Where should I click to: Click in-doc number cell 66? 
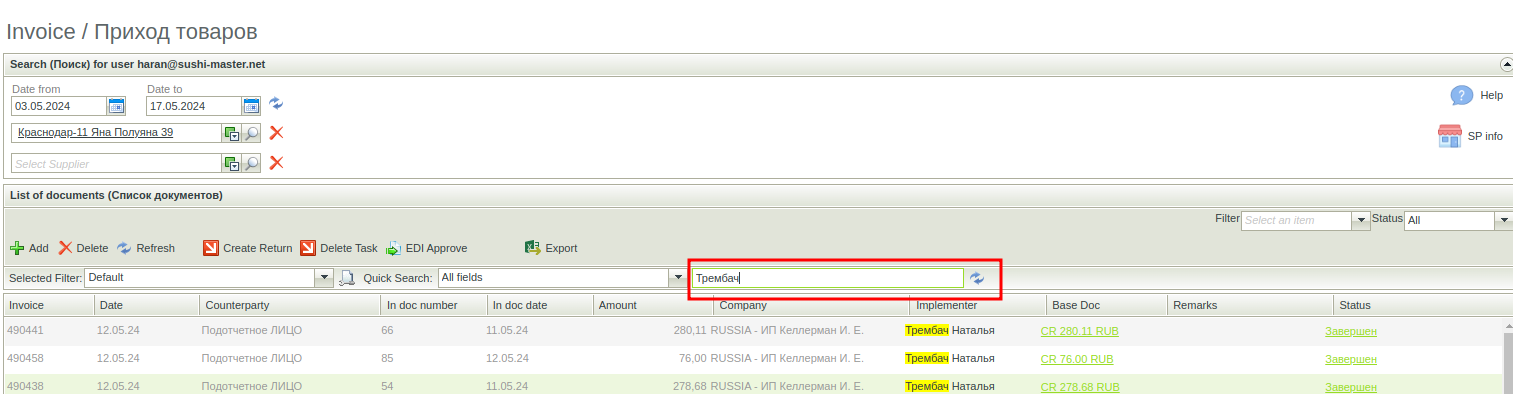(x=388, y=331)
